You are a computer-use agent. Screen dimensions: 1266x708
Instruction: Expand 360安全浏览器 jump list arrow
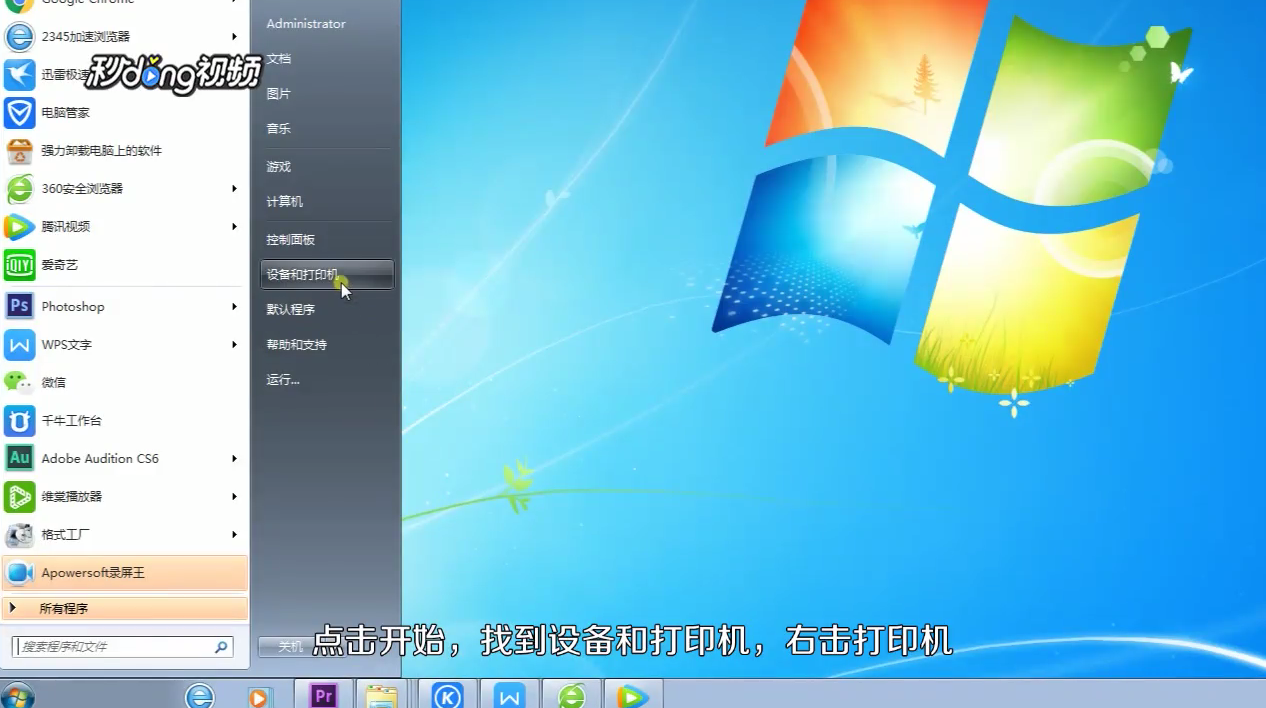coord(235,189)
